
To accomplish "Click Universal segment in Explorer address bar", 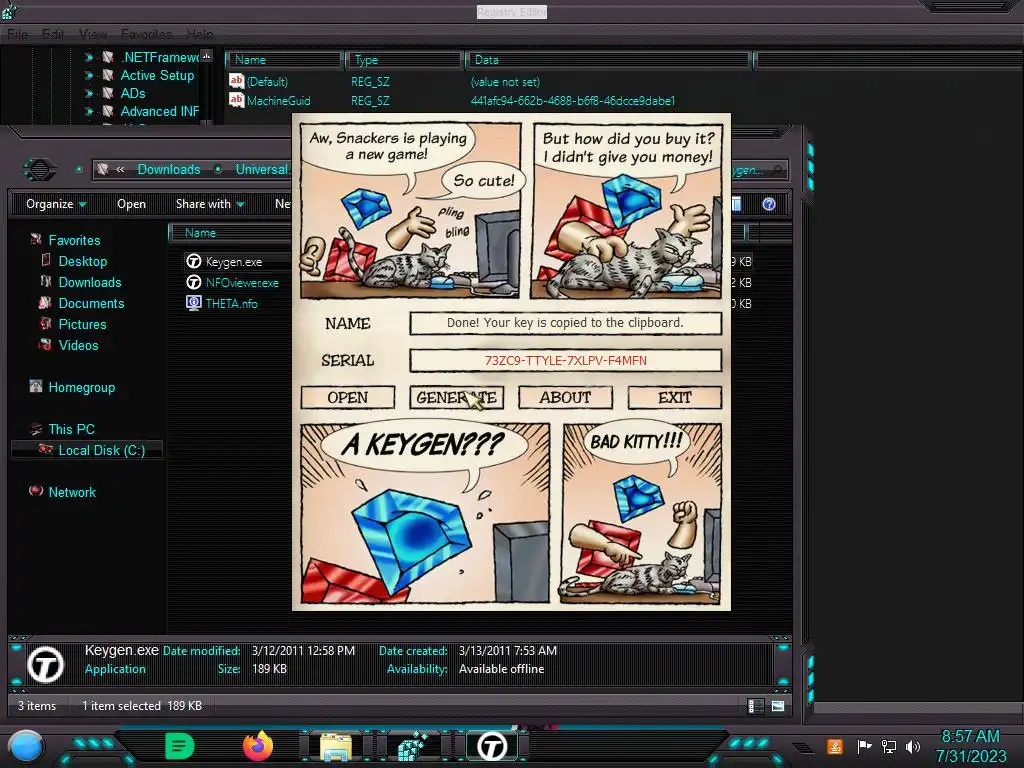I will click(261, 169).
